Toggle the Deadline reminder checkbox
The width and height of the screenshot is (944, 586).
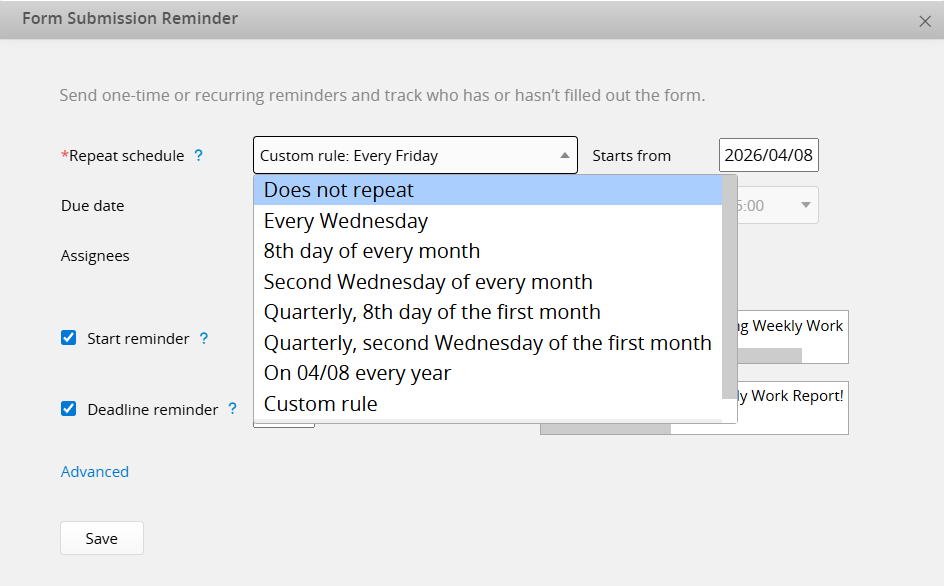[x=69, y=408]
